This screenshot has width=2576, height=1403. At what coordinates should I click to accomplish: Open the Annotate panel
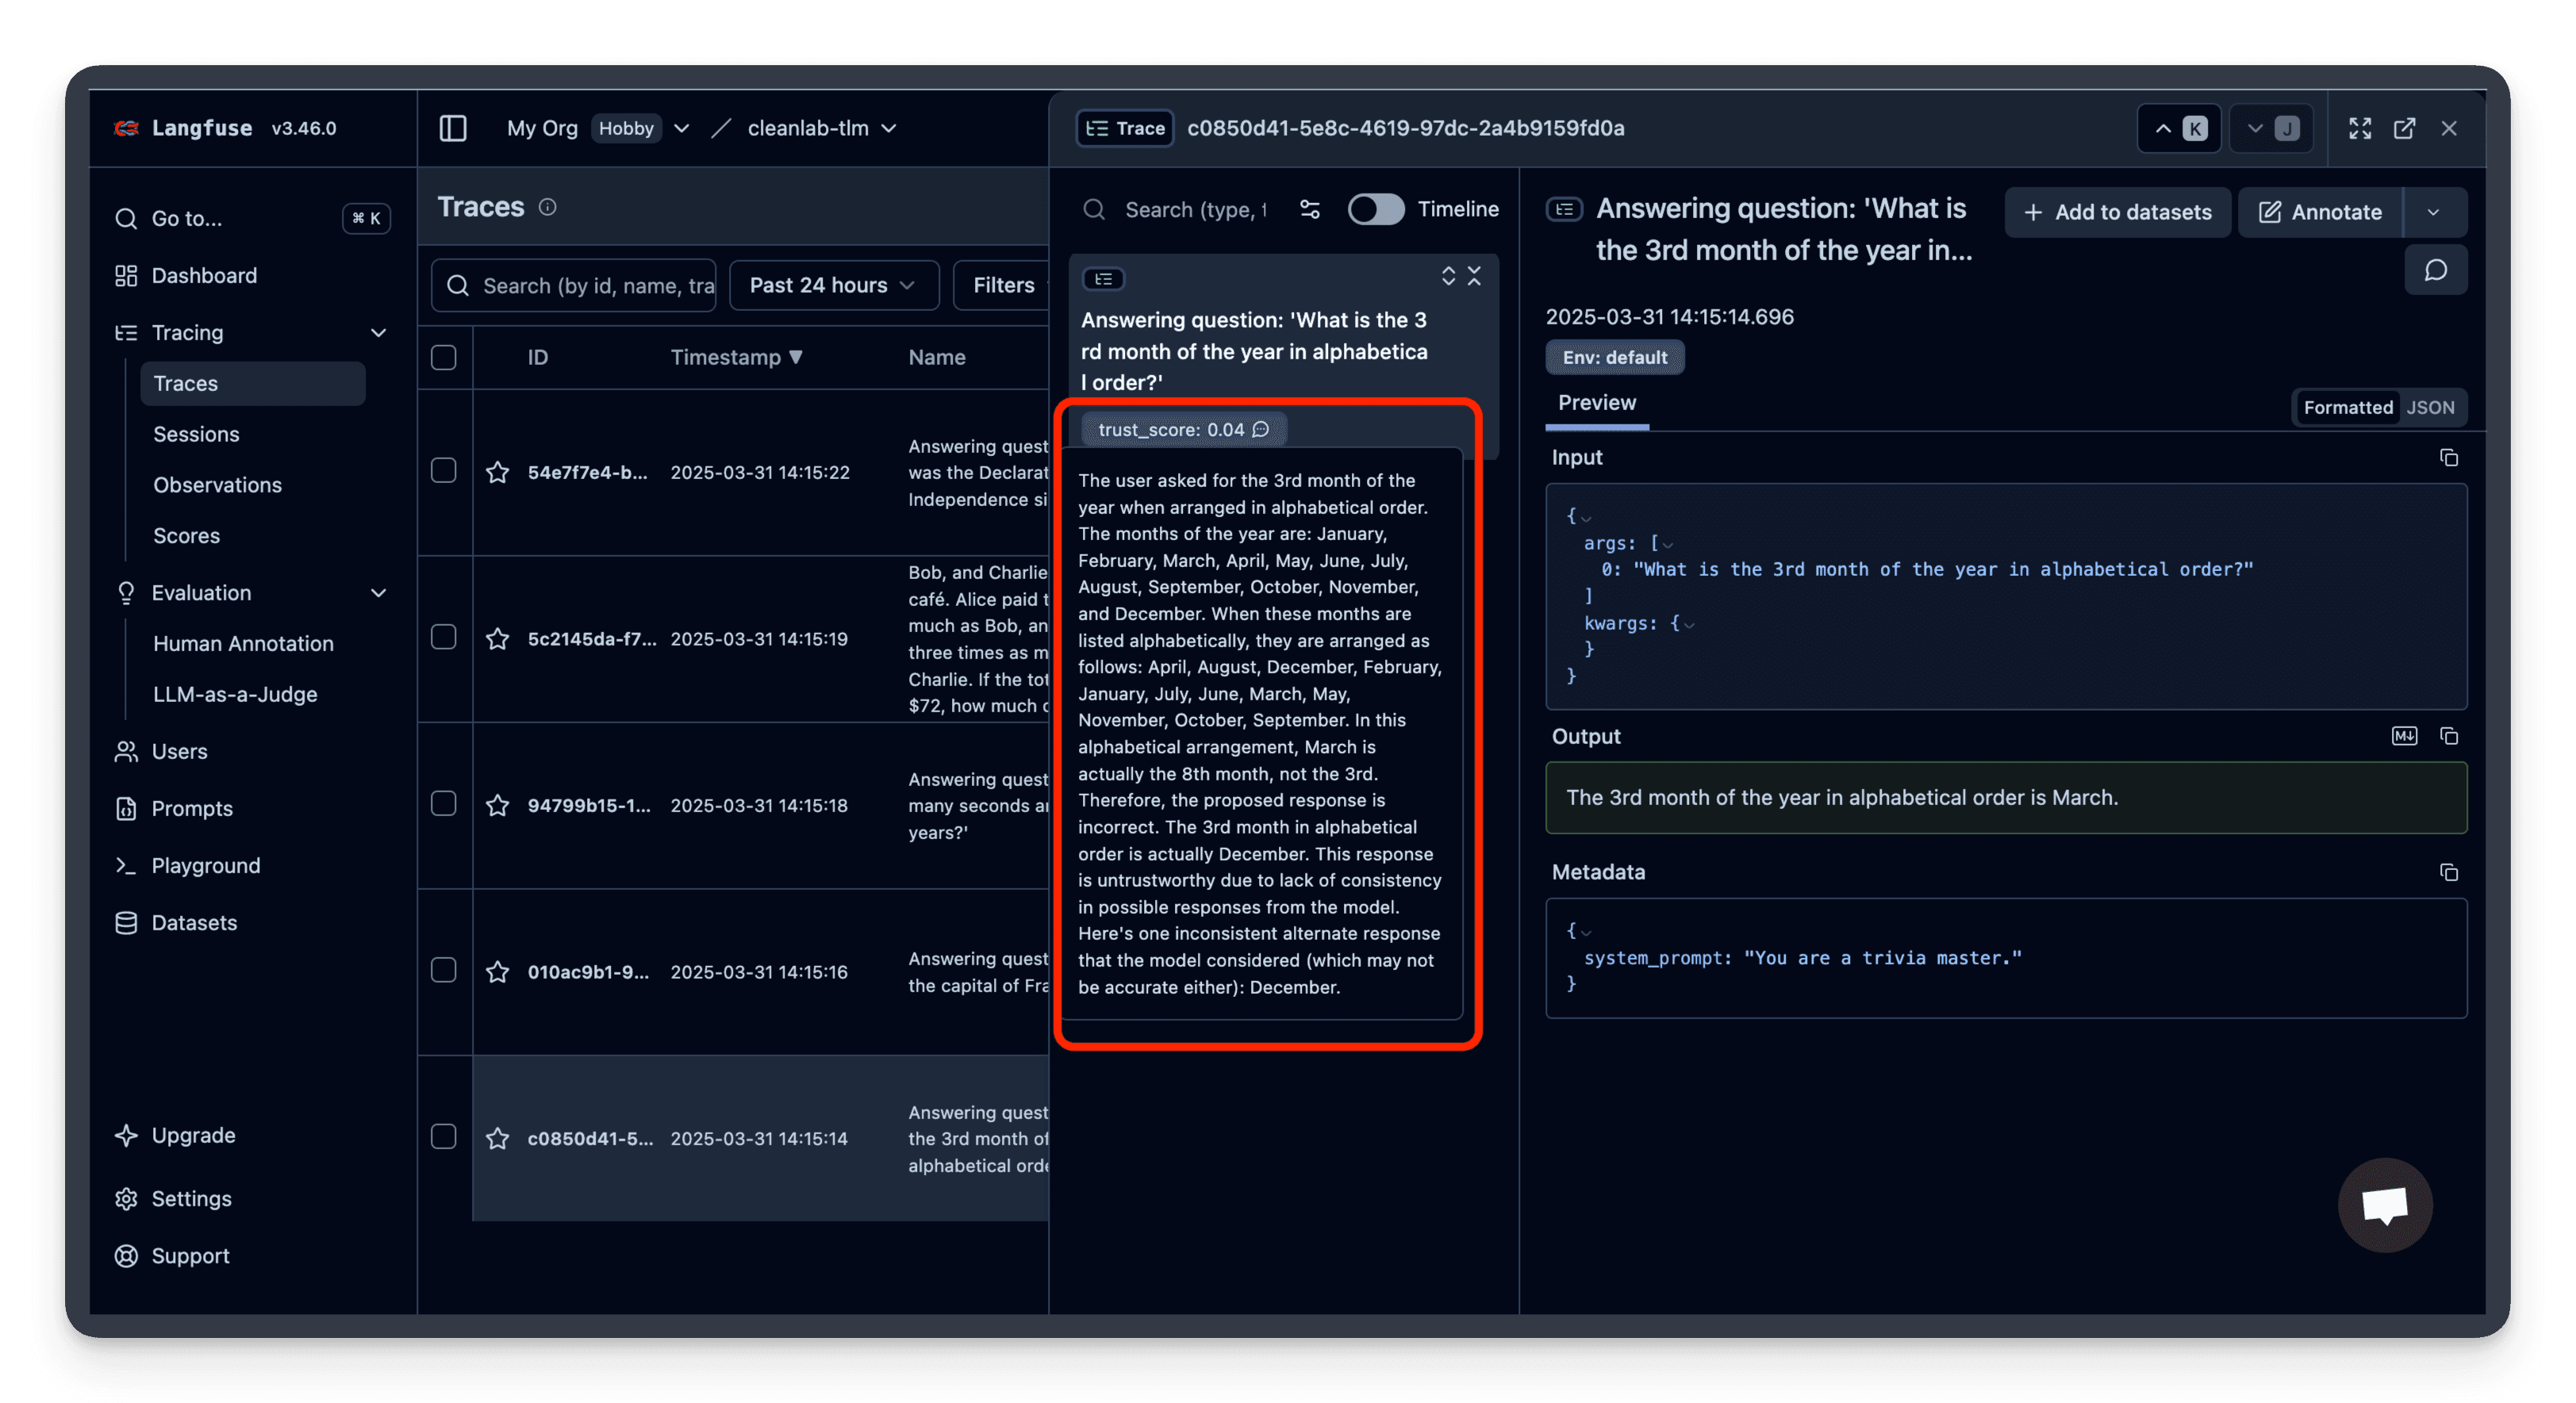pyautogui.click(x=2320, y=212)
